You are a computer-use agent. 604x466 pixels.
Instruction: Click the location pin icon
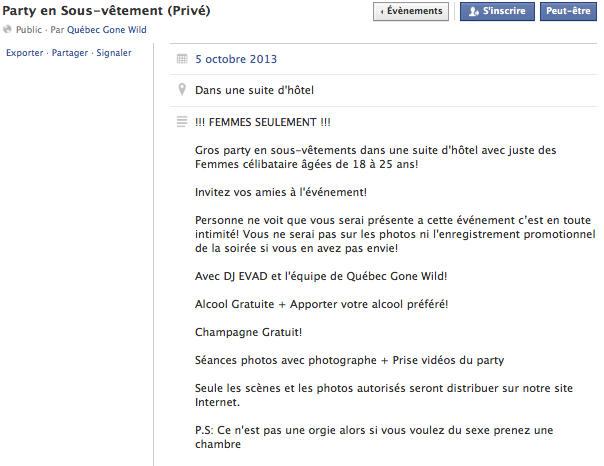[x=182, y=89]
